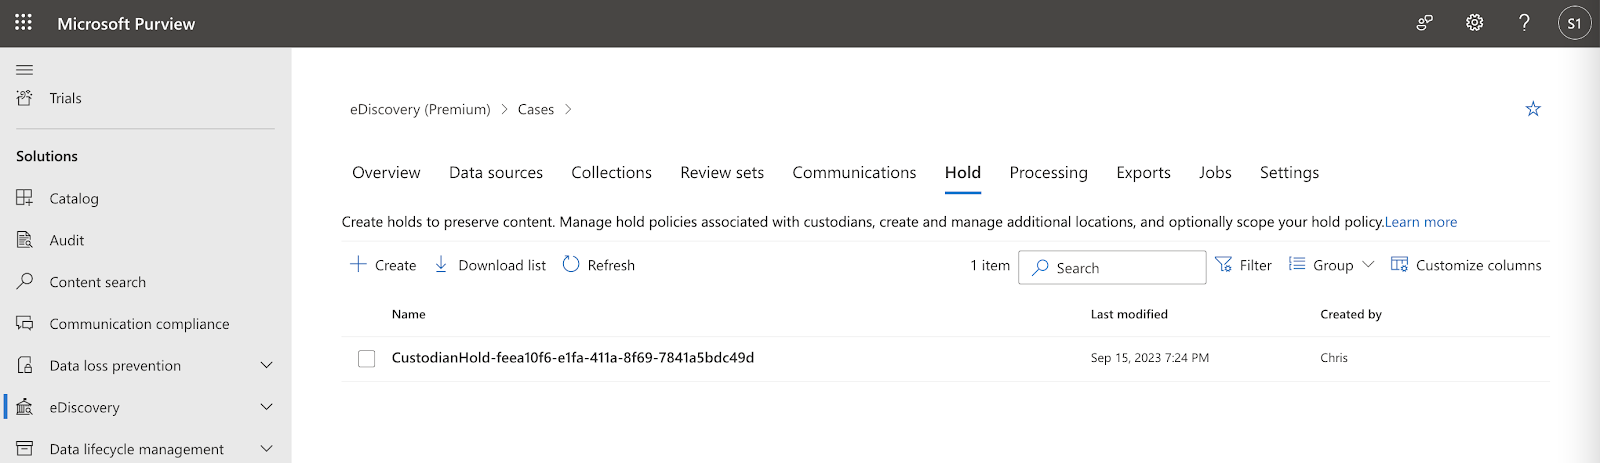Click the '1 item' count text
The image size is (1600, 463).
990,265
